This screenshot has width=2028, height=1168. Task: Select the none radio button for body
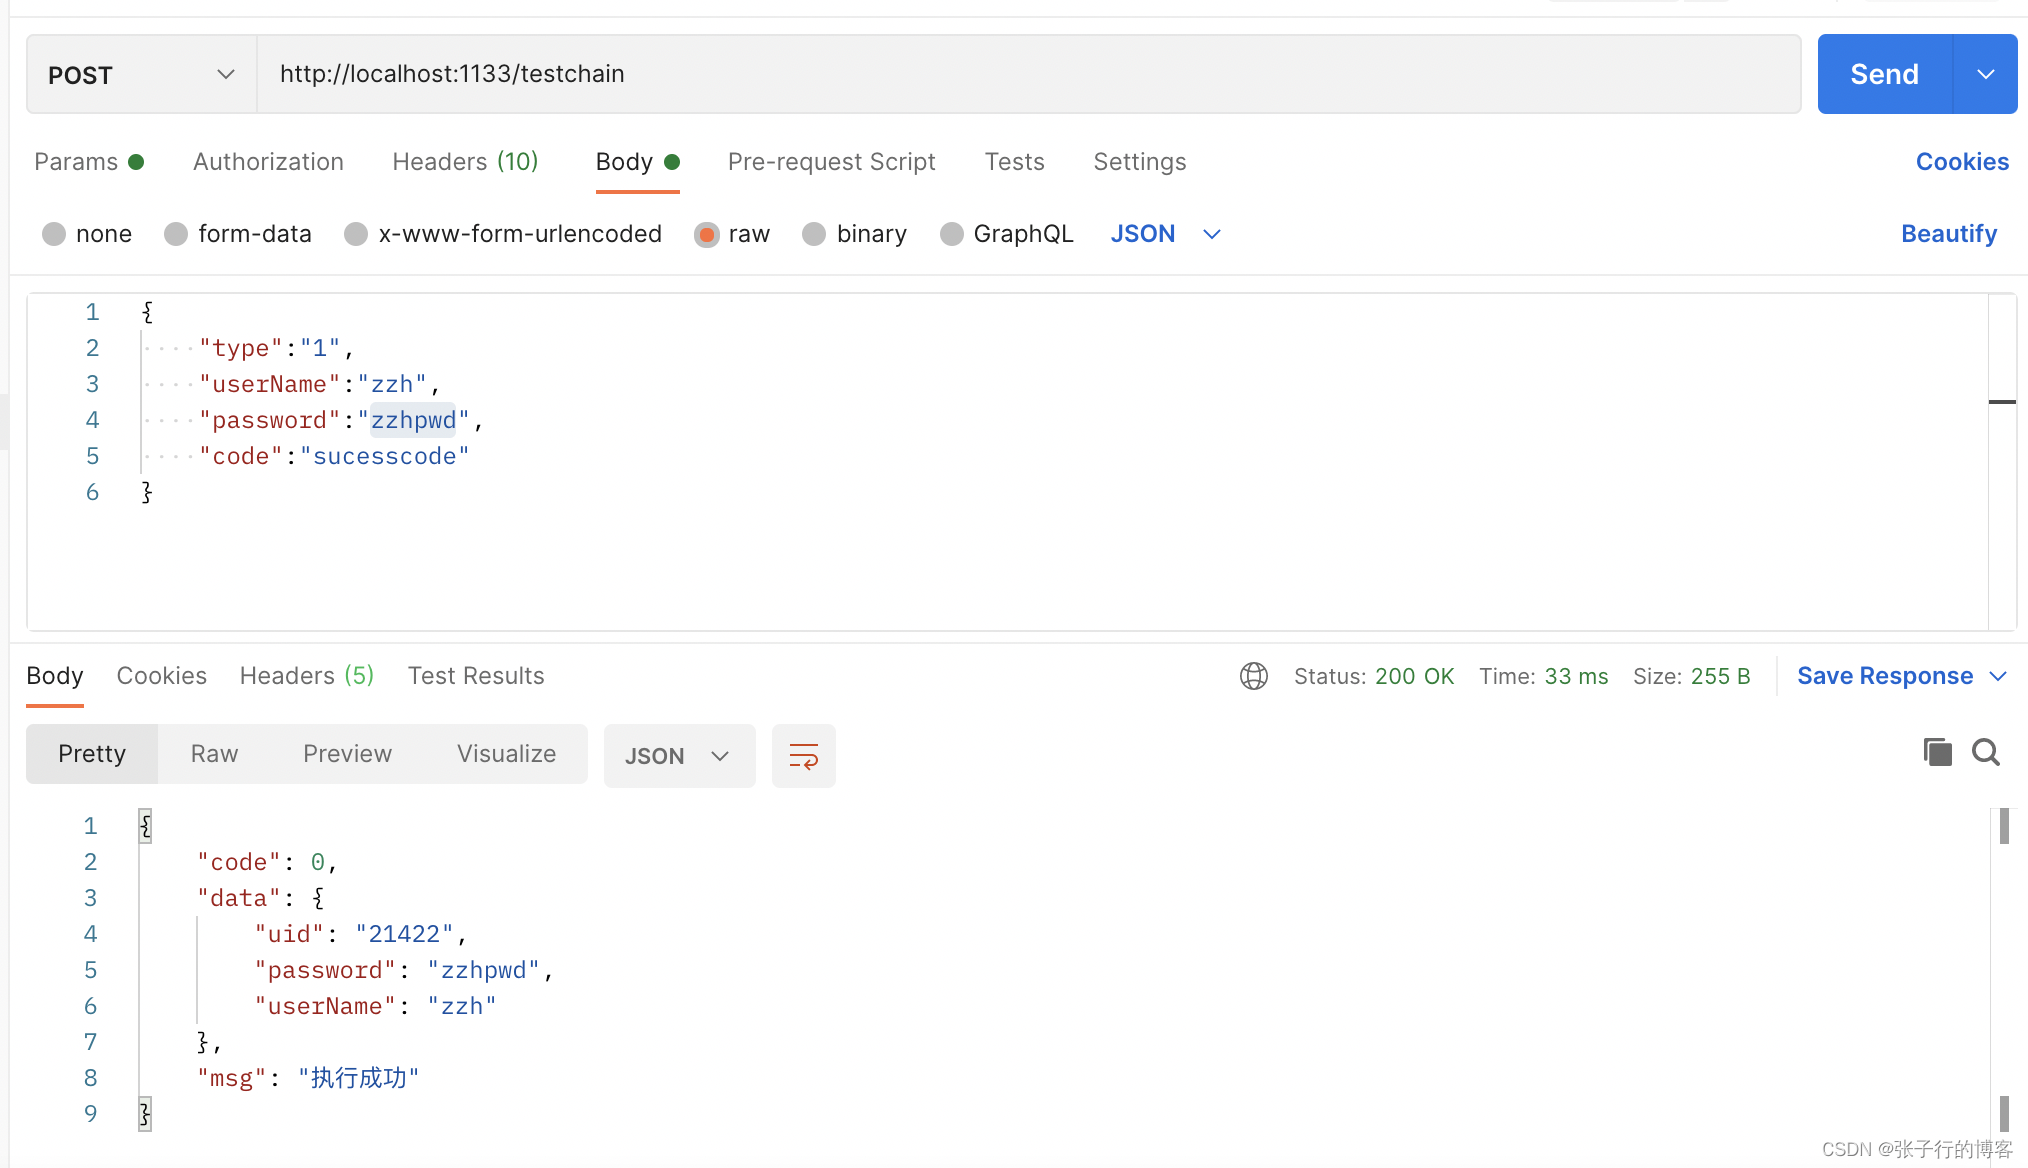[52, 232]
